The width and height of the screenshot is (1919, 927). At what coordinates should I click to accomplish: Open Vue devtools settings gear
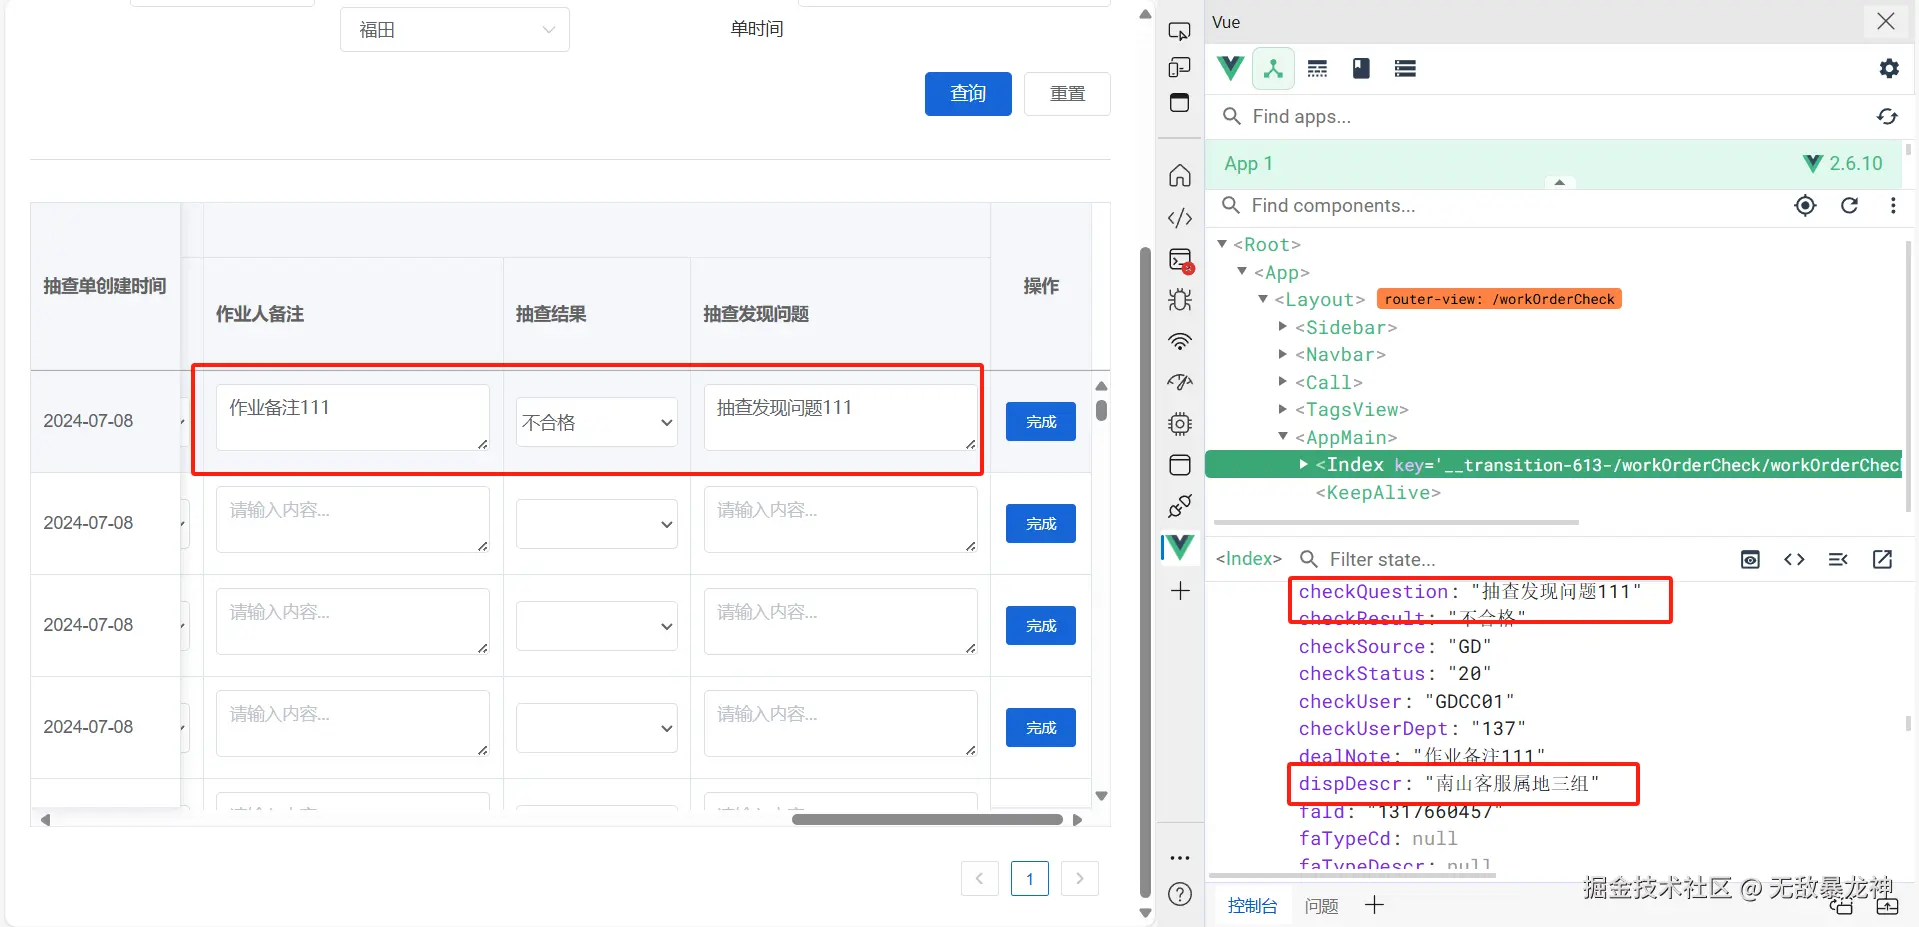pos(1889,68)
